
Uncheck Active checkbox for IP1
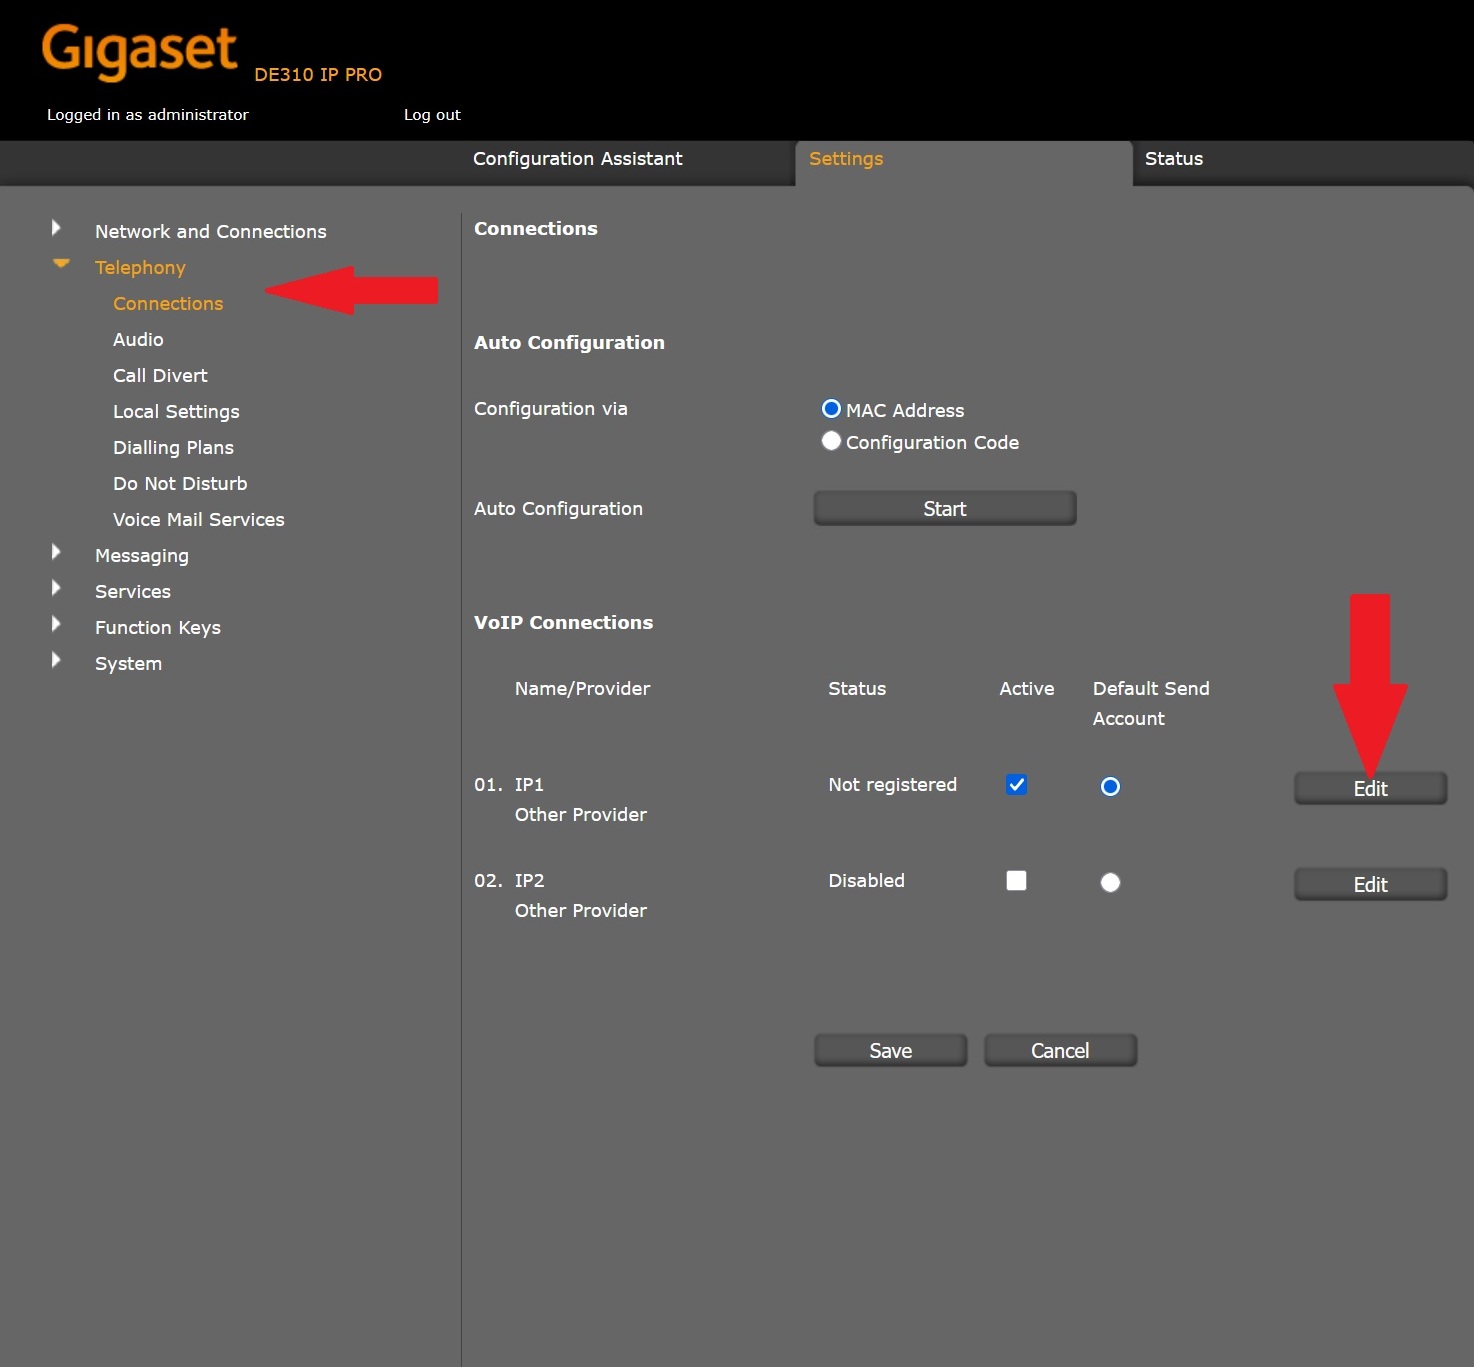pos(1016,785)
